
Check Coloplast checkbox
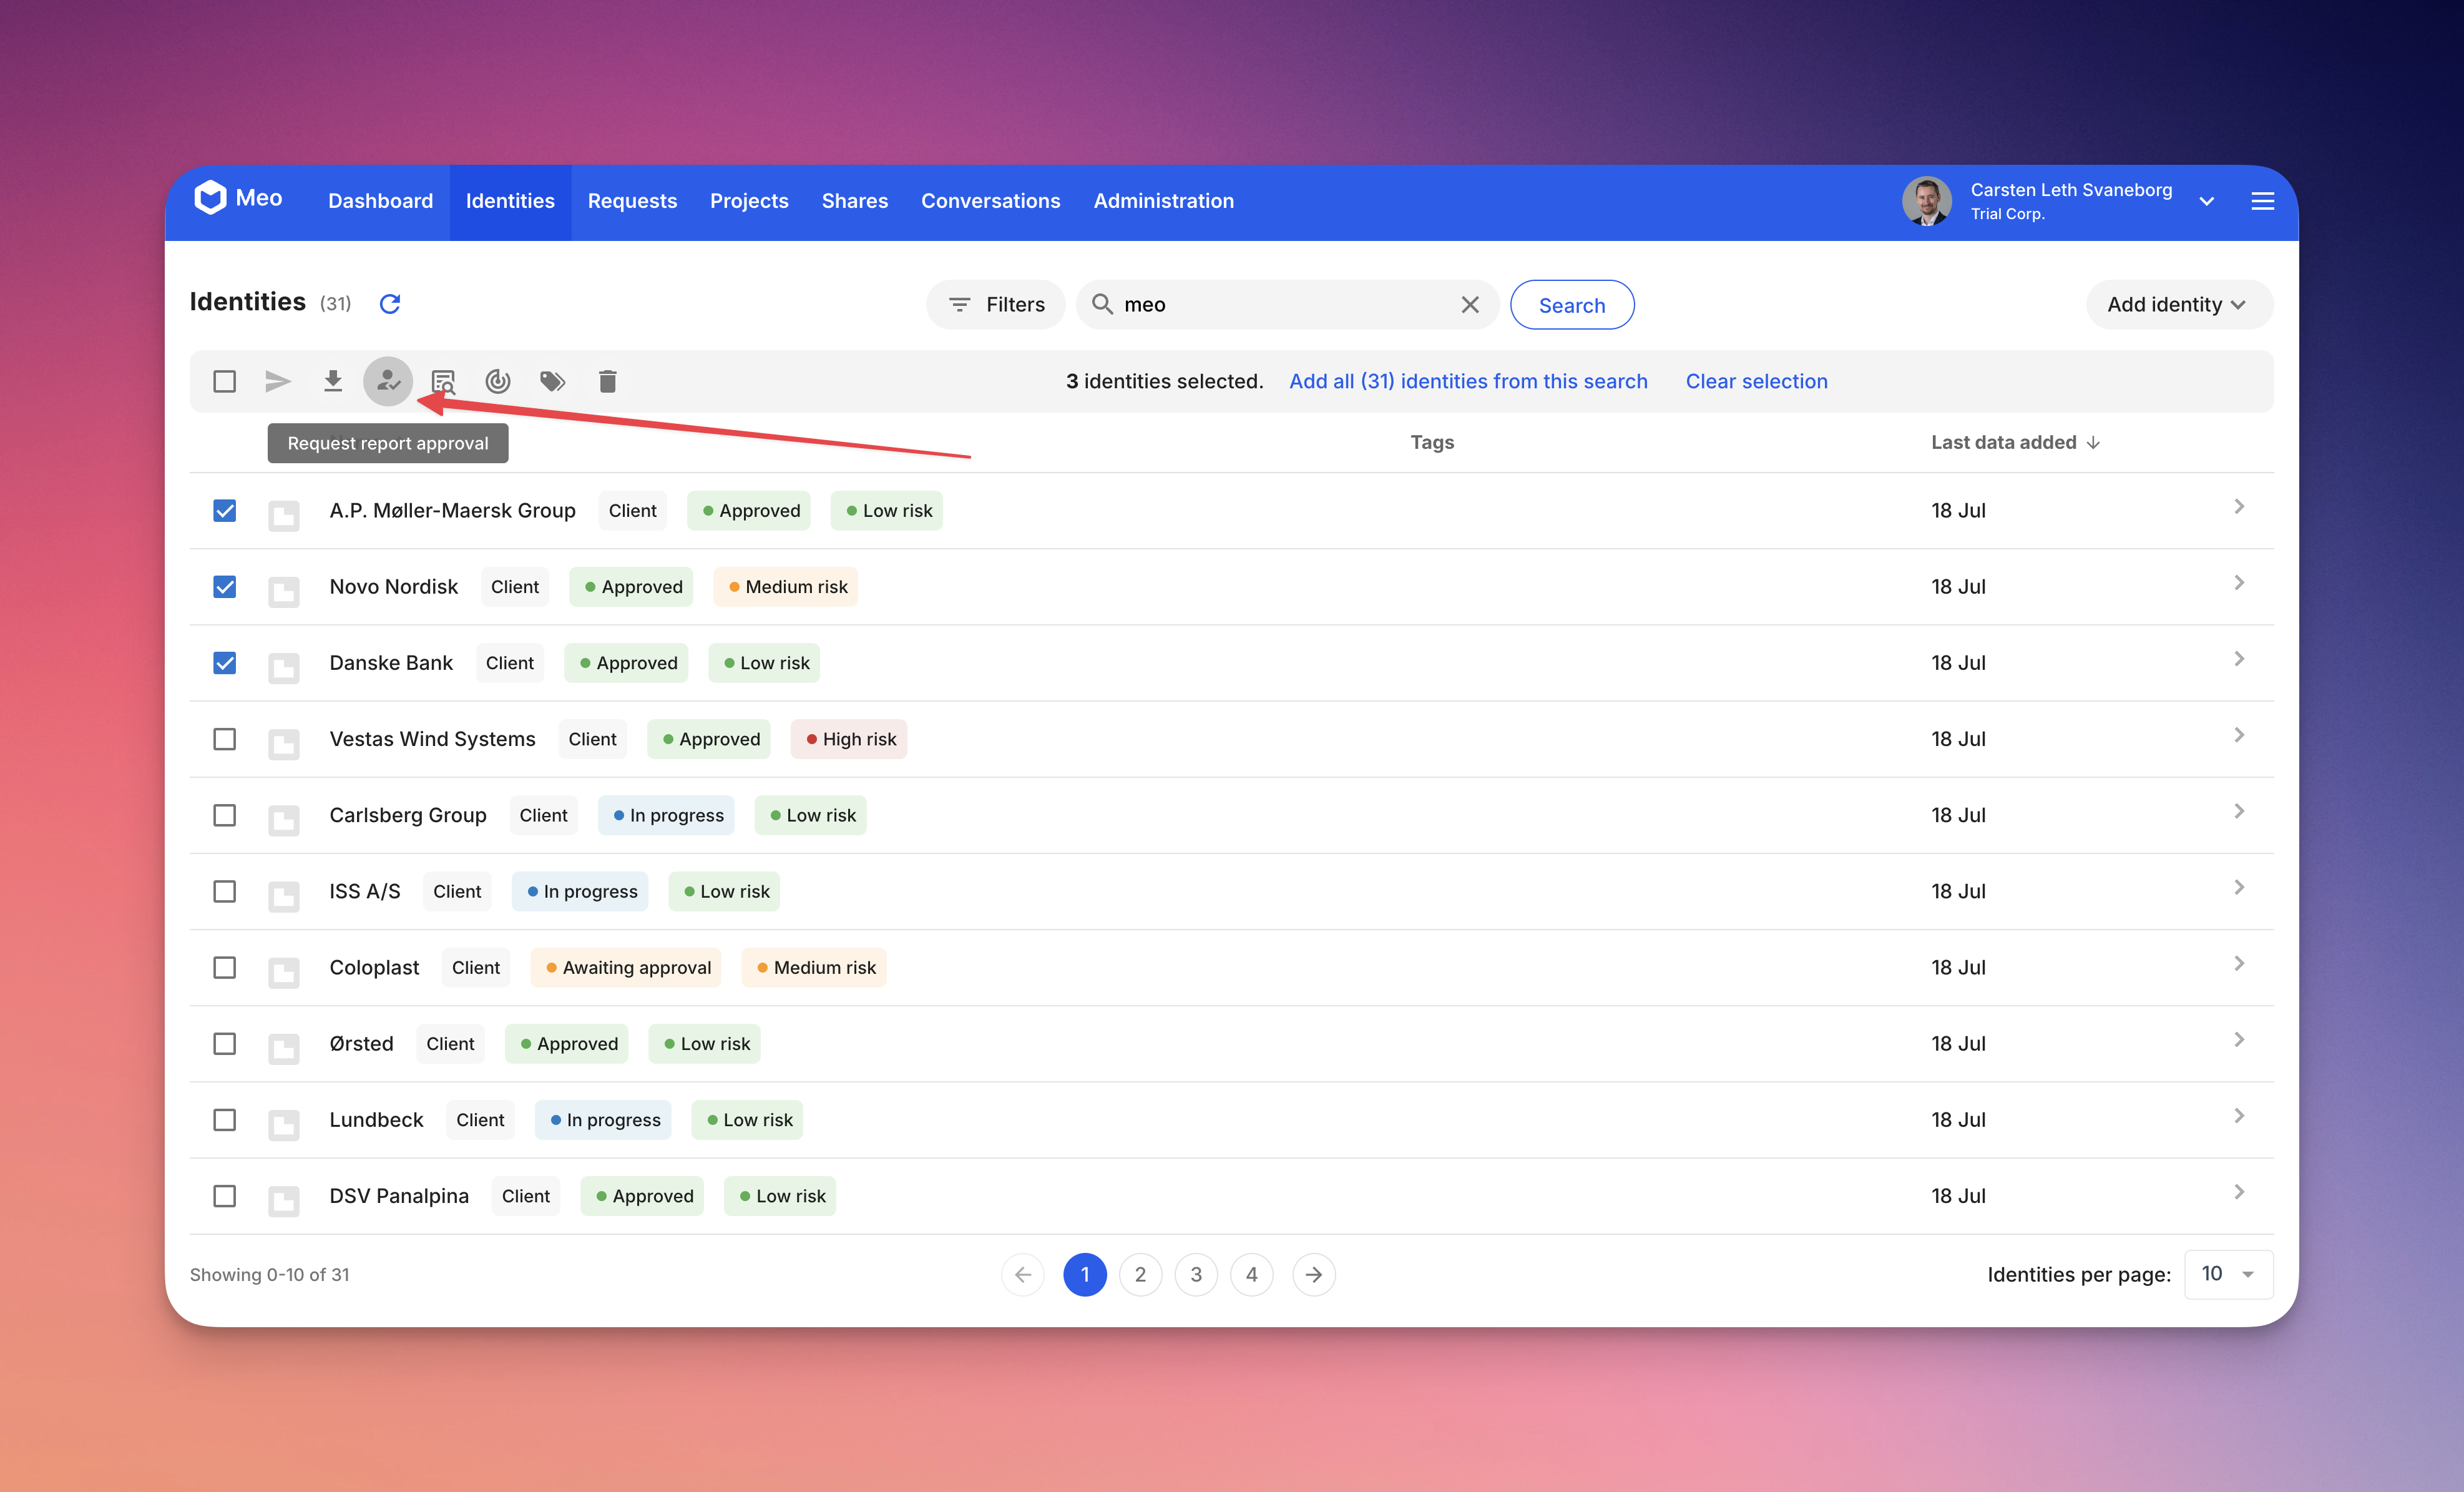[225, 968]
